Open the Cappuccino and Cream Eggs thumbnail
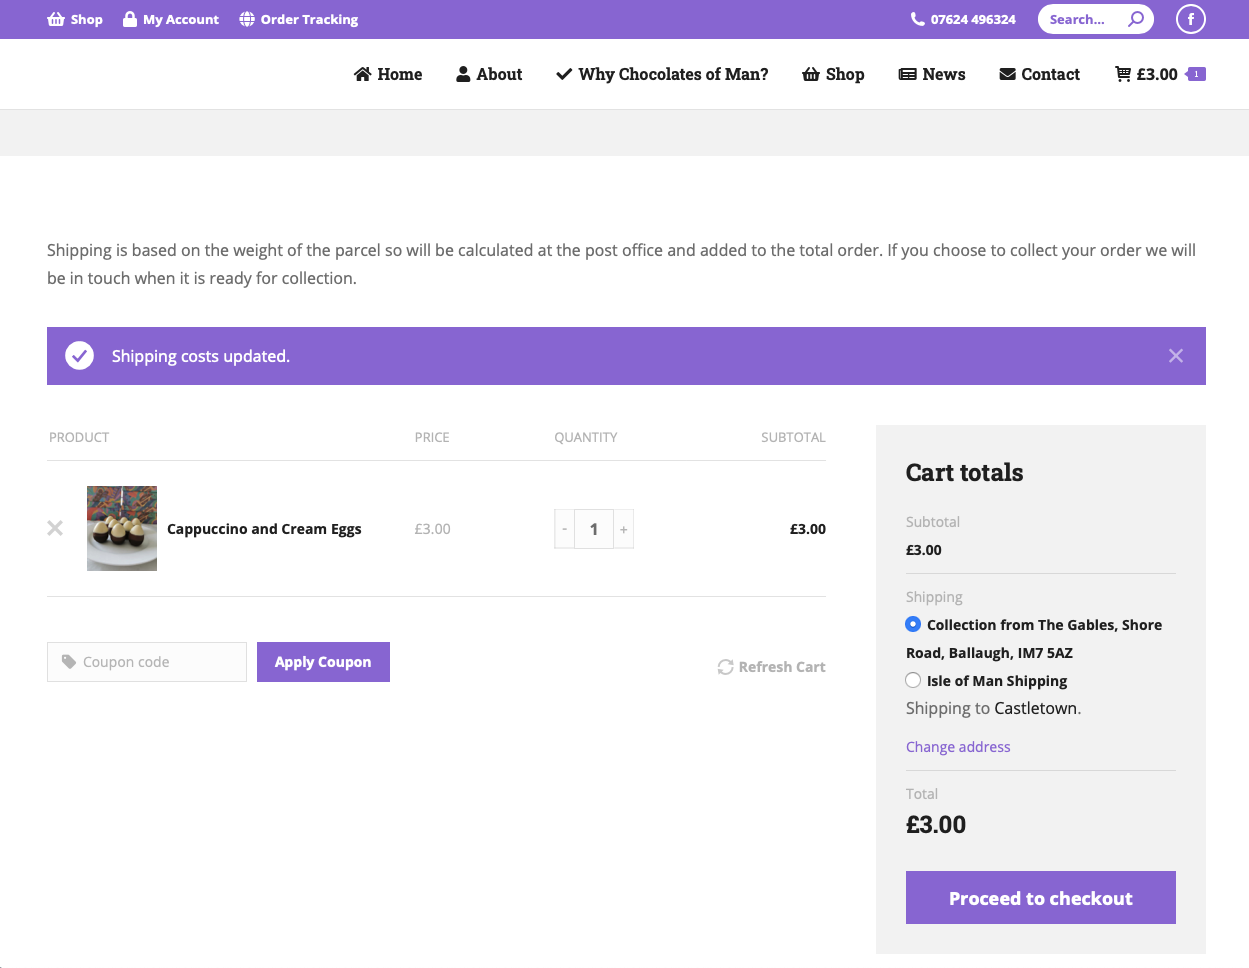 (x=122, y=528)
